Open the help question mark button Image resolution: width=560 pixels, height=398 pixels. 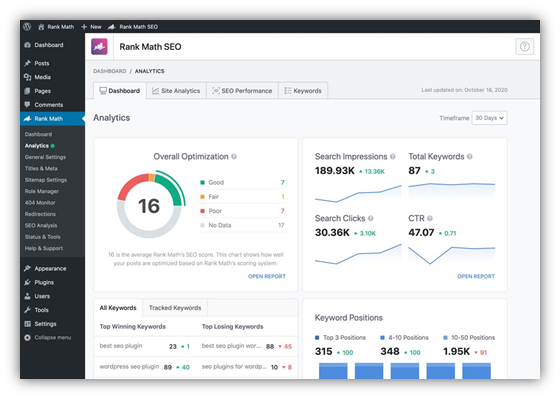pyautogui.click(x=524, y=46)
